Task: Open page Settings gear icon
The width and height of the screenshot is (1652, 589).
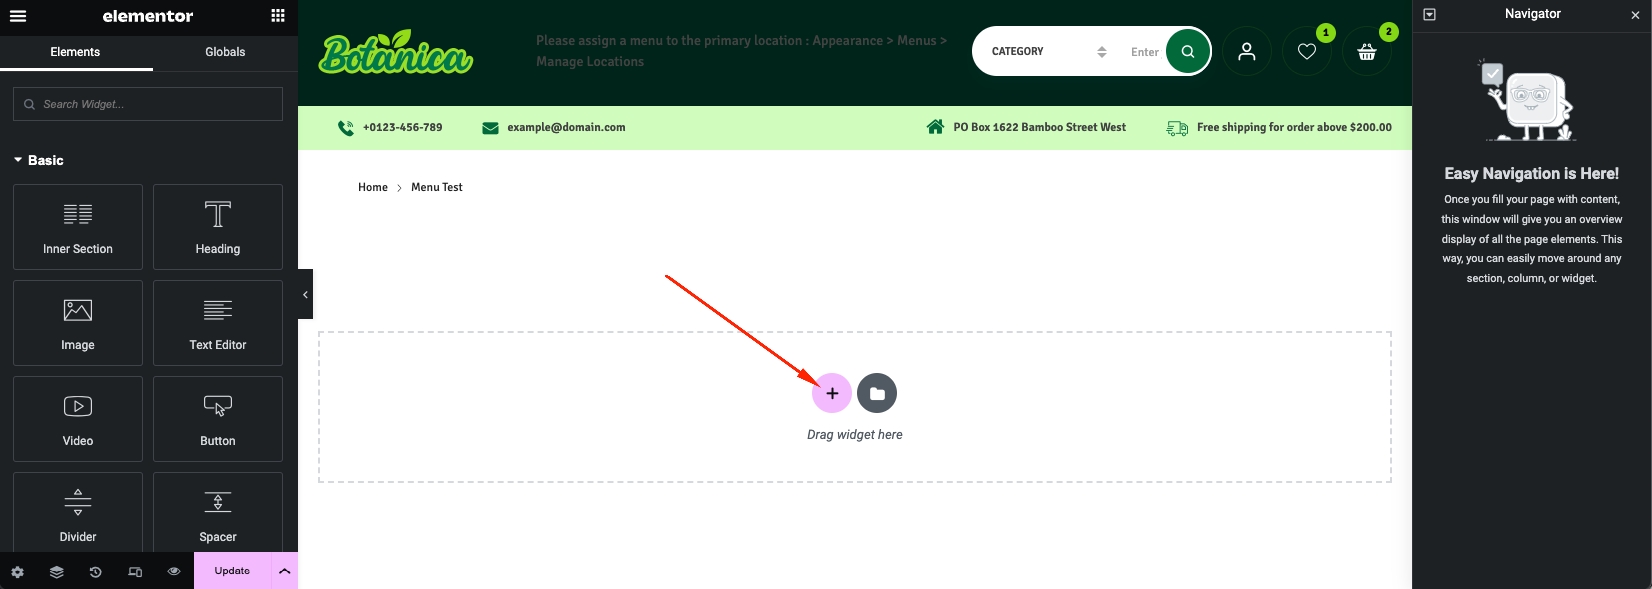Action: pyautogui.click(x=18, y=572)
